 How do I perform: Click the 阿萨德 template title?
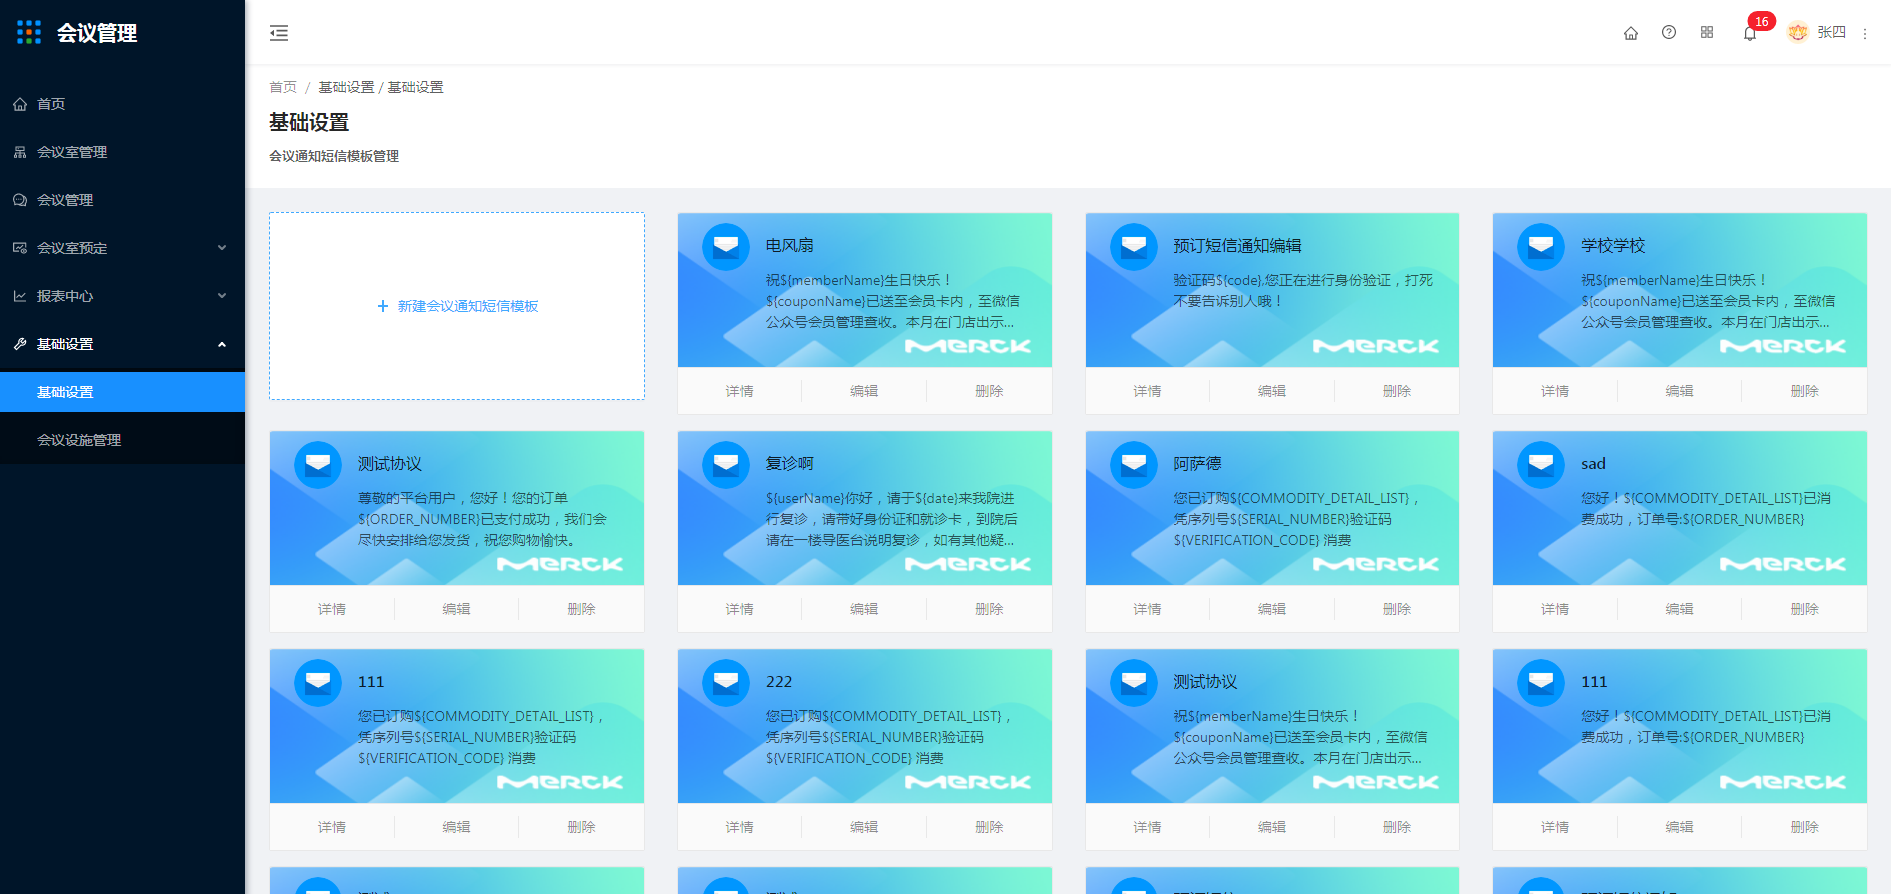pyautogui.click(x=1197, y=464)
